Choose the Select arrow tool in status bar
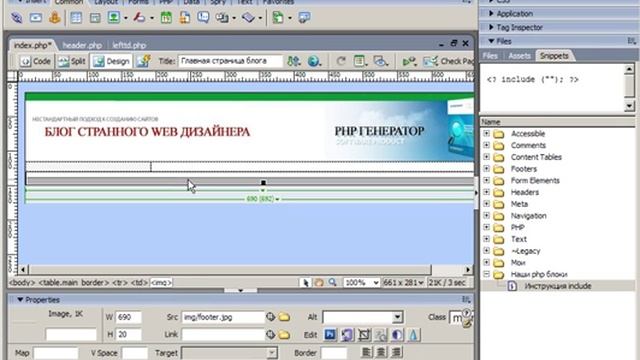The image size is (640, 360). pyautogui.click(x=305, y=282)
